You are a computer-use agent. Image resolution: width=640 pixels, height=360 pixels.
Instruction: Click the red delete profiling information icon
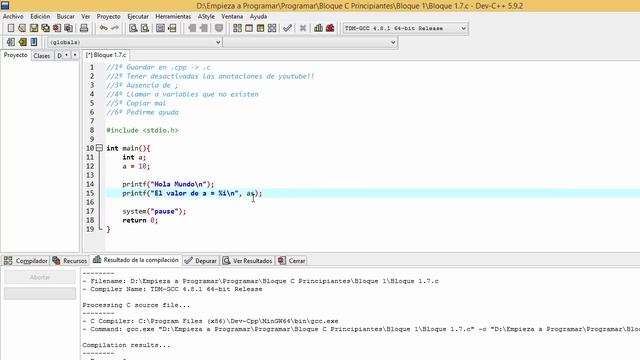(x=330, y=28)
